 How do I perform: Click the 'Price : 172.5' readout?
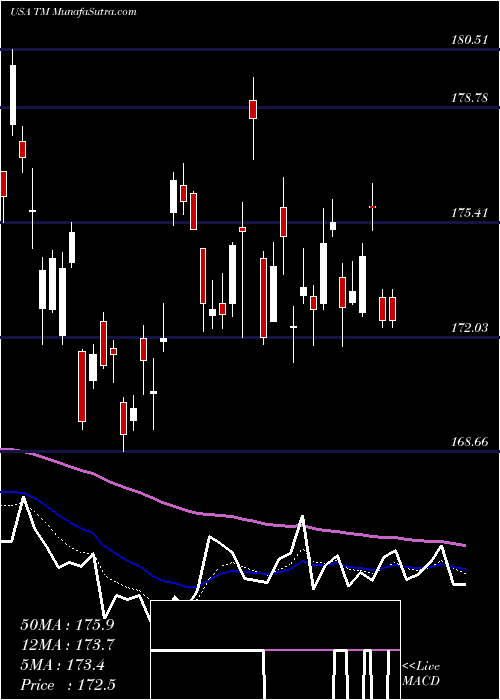[67, 685]
